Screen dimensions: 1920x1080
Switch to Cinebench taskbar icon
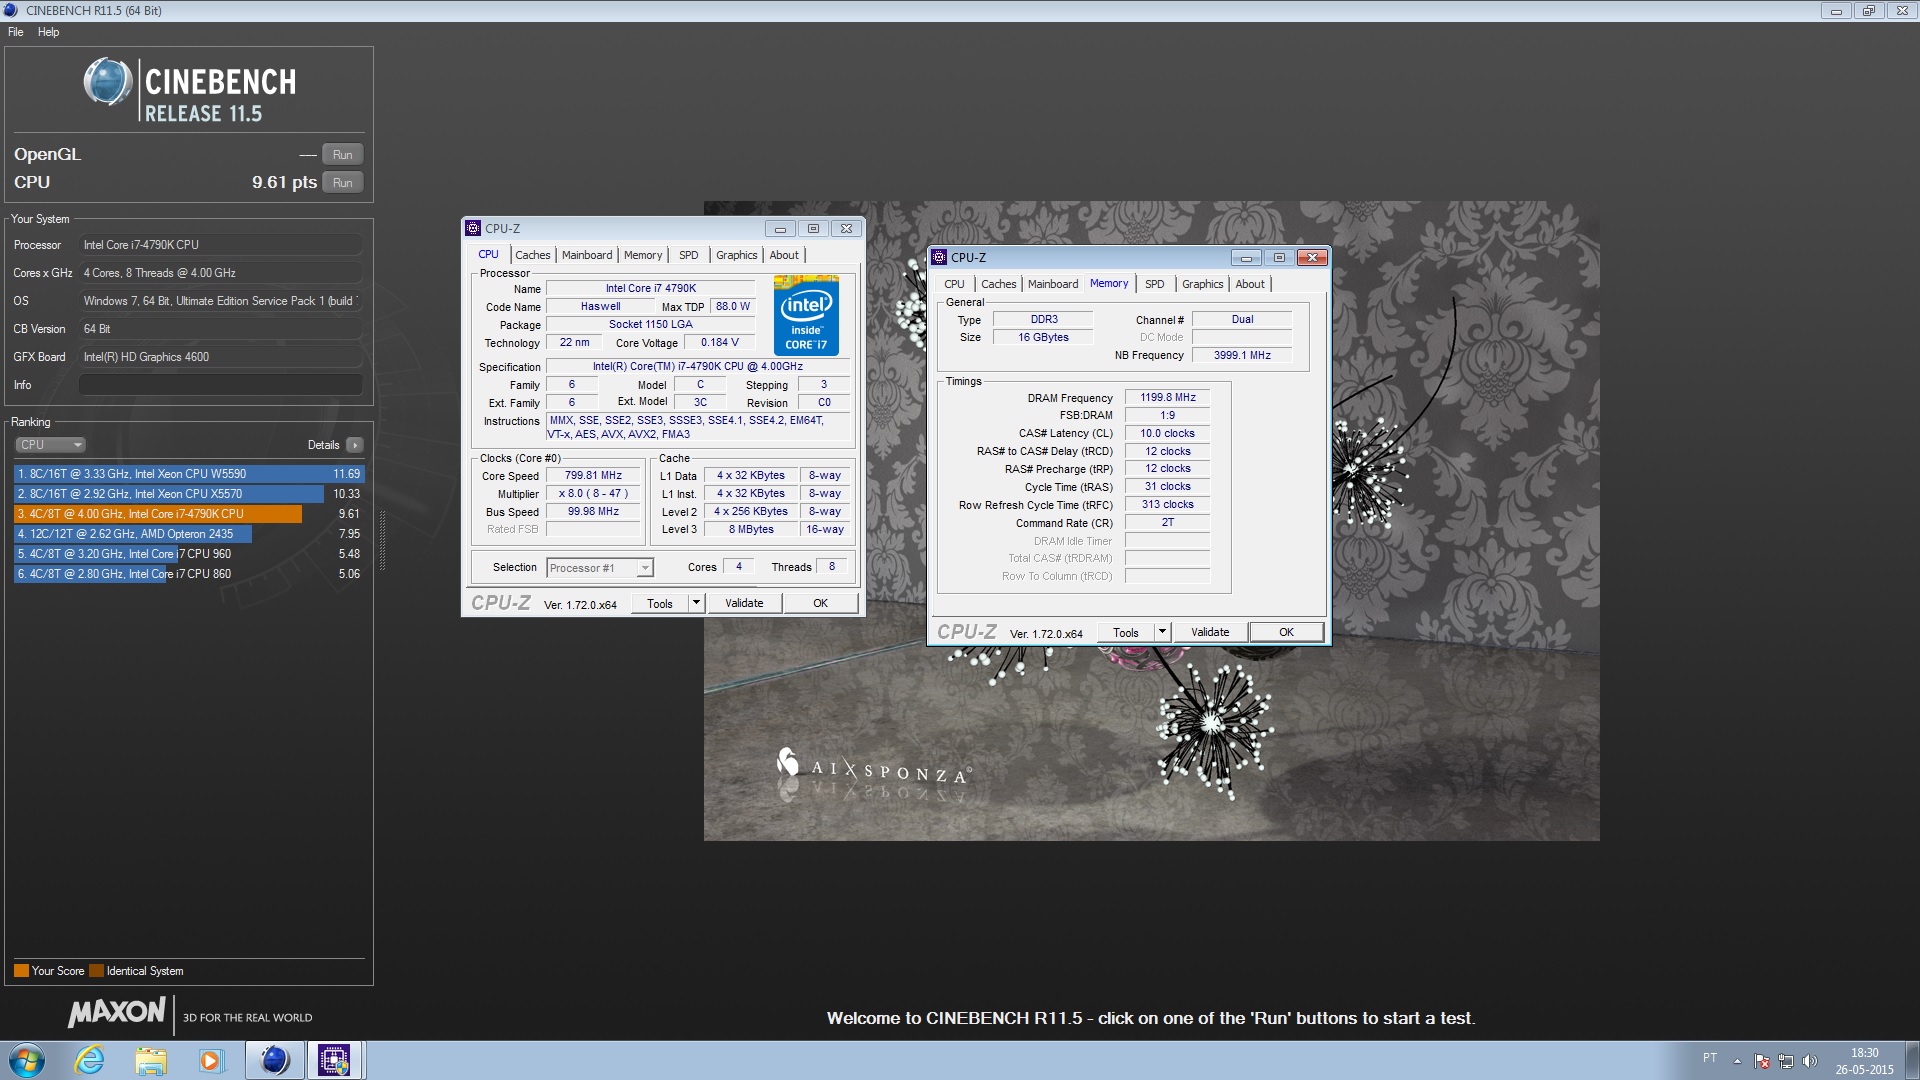point(275,1060)
